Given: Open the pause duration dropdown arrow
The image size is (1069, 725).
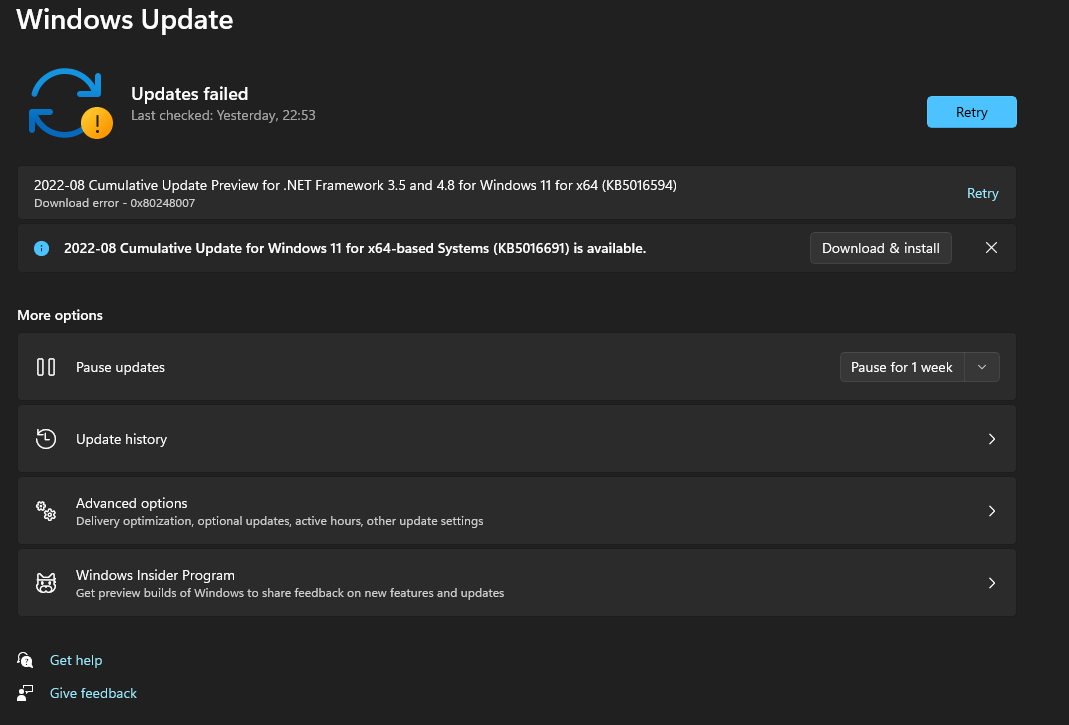Looking at the screenshot, I should 982,367.
